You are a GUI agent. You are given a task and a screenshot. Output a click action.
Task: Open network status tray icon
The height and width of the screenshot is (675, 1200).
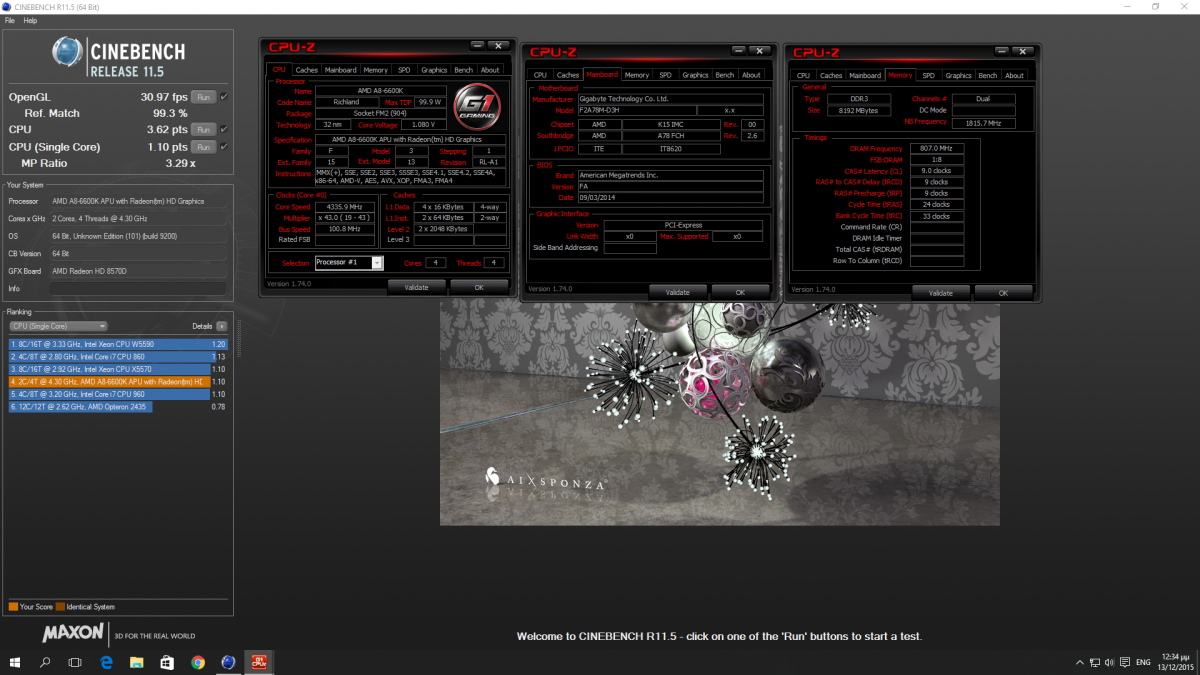tap(1096, 662)
